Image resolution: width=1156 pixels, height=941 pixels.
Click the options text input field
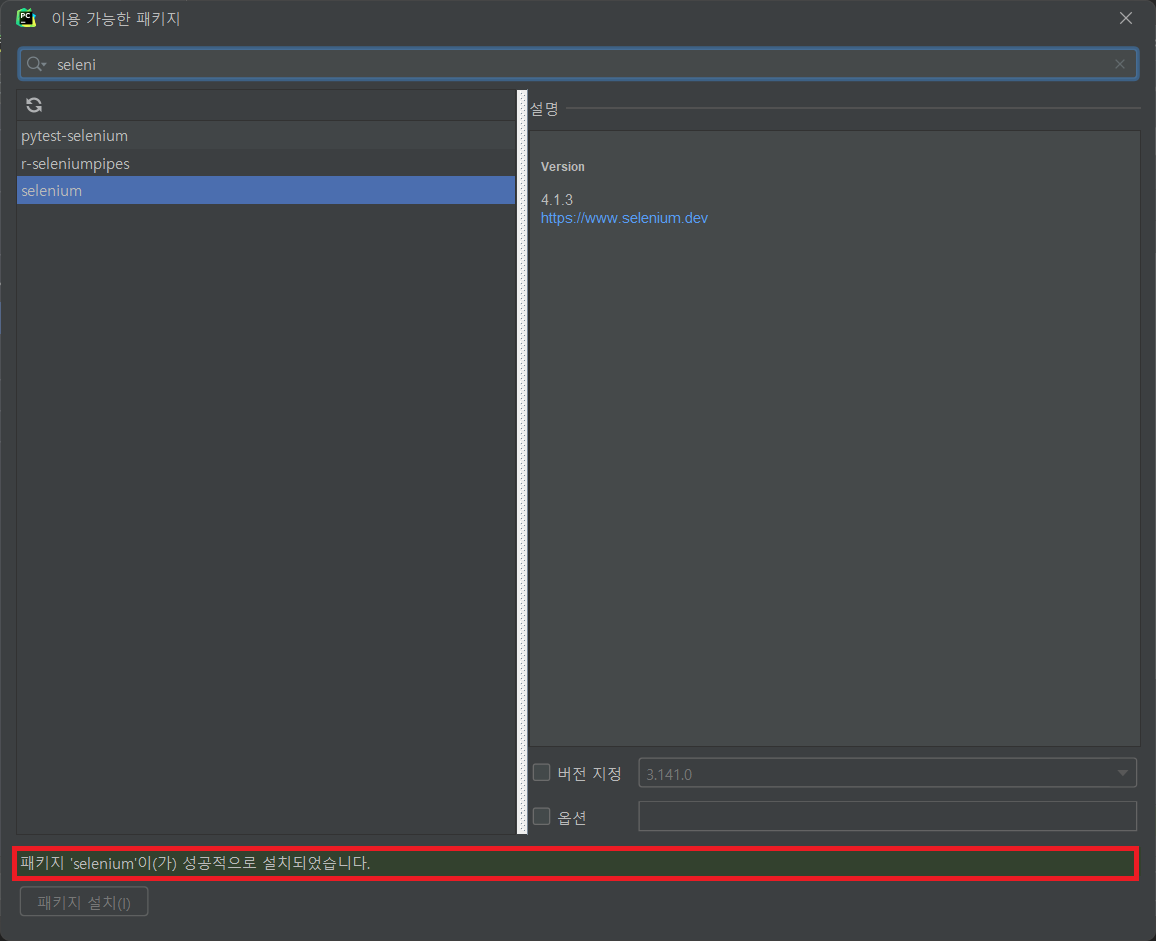(888, 816)
